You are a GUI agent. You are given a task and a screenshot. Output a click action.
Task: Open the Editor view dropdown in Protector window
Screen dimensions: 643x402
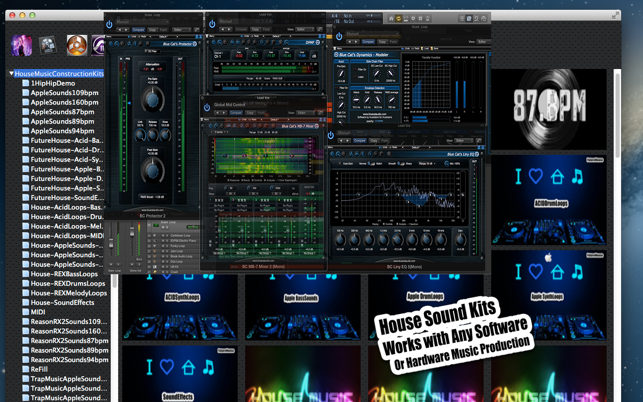(x=181, y=30)
